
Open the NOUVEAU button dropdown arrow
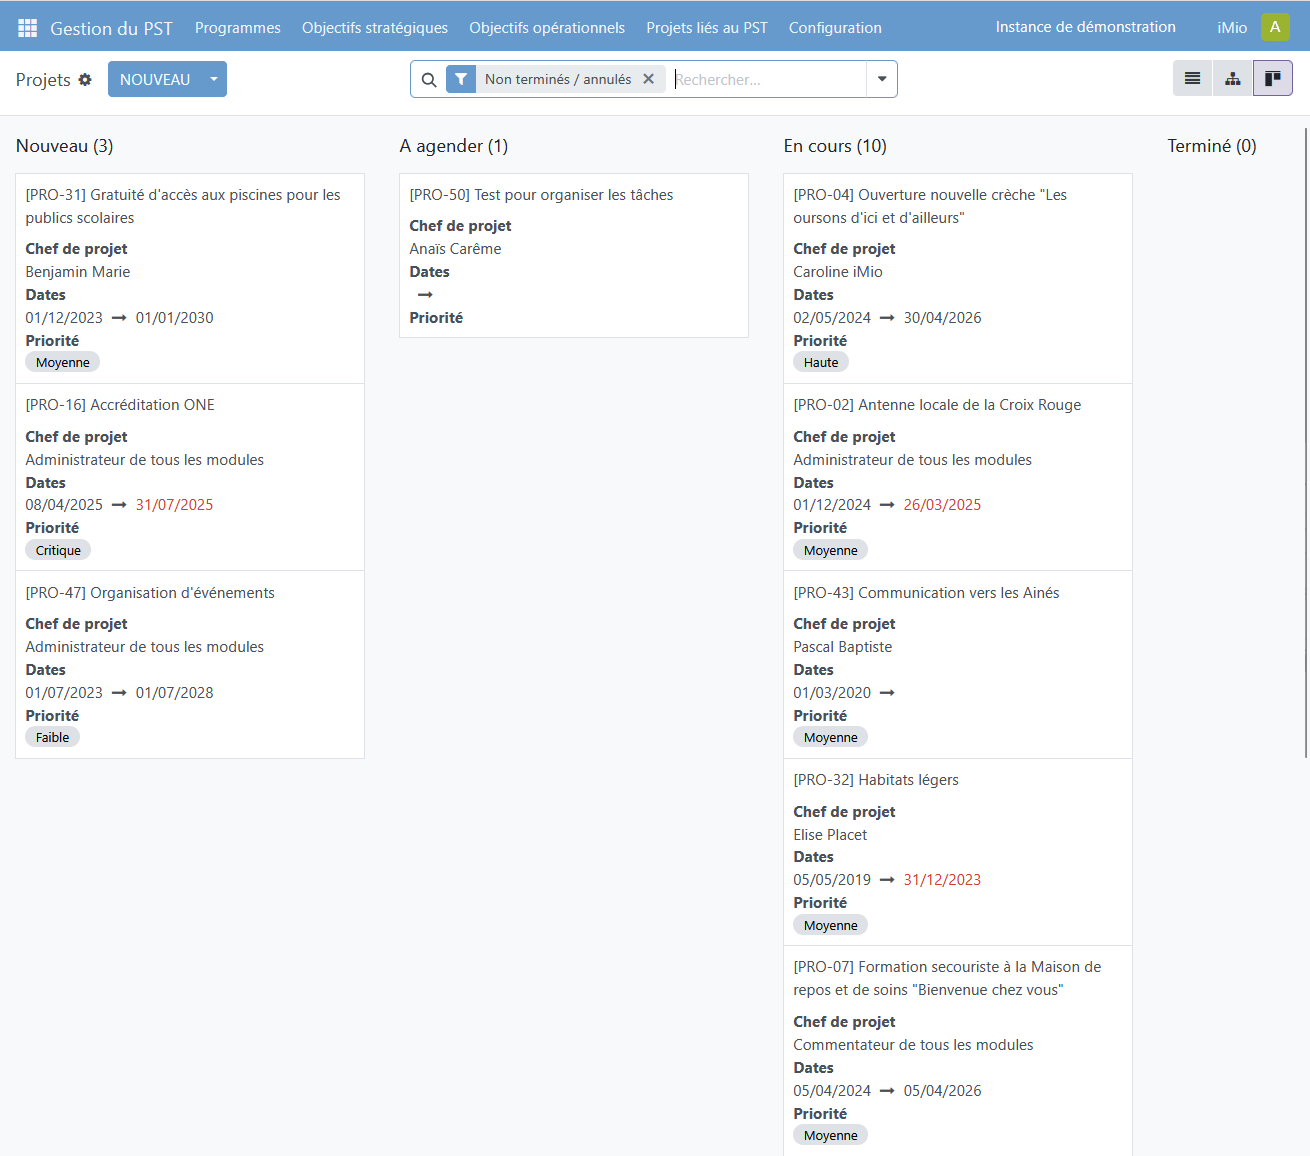214,79
